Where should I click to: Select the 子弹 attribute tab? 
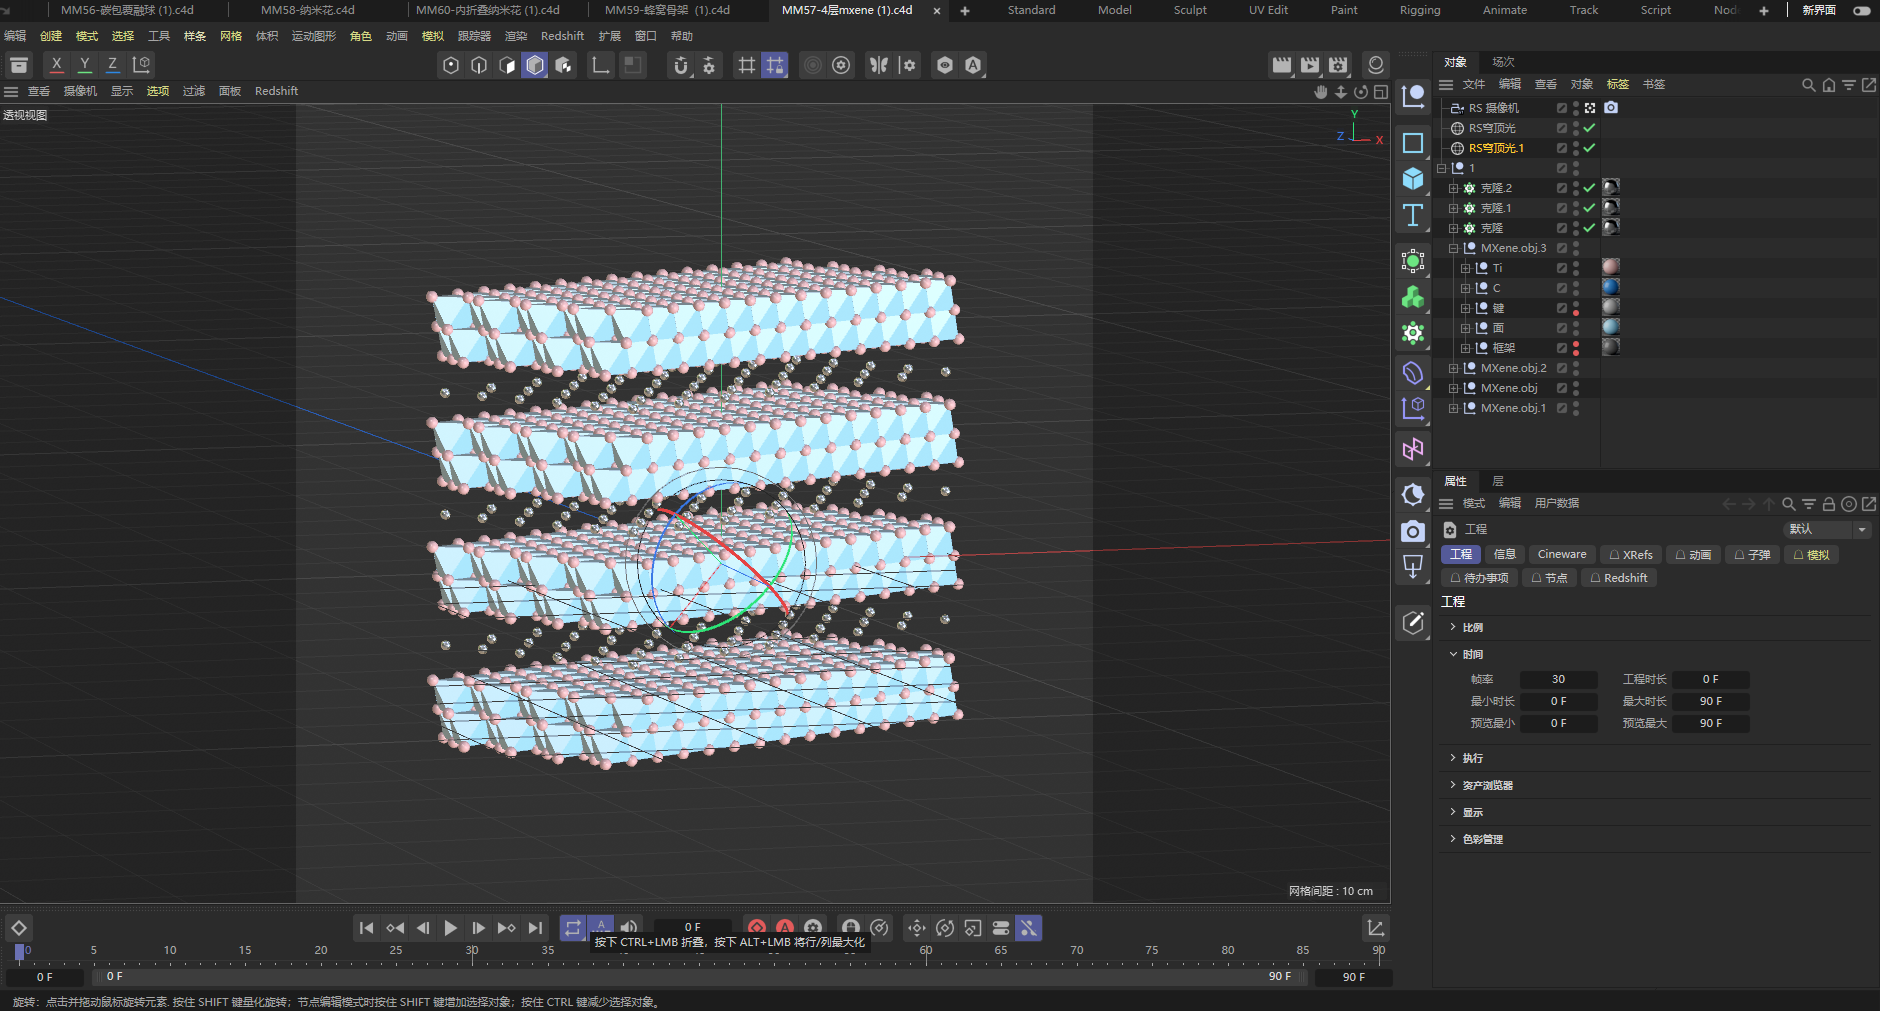(1752, 554)
